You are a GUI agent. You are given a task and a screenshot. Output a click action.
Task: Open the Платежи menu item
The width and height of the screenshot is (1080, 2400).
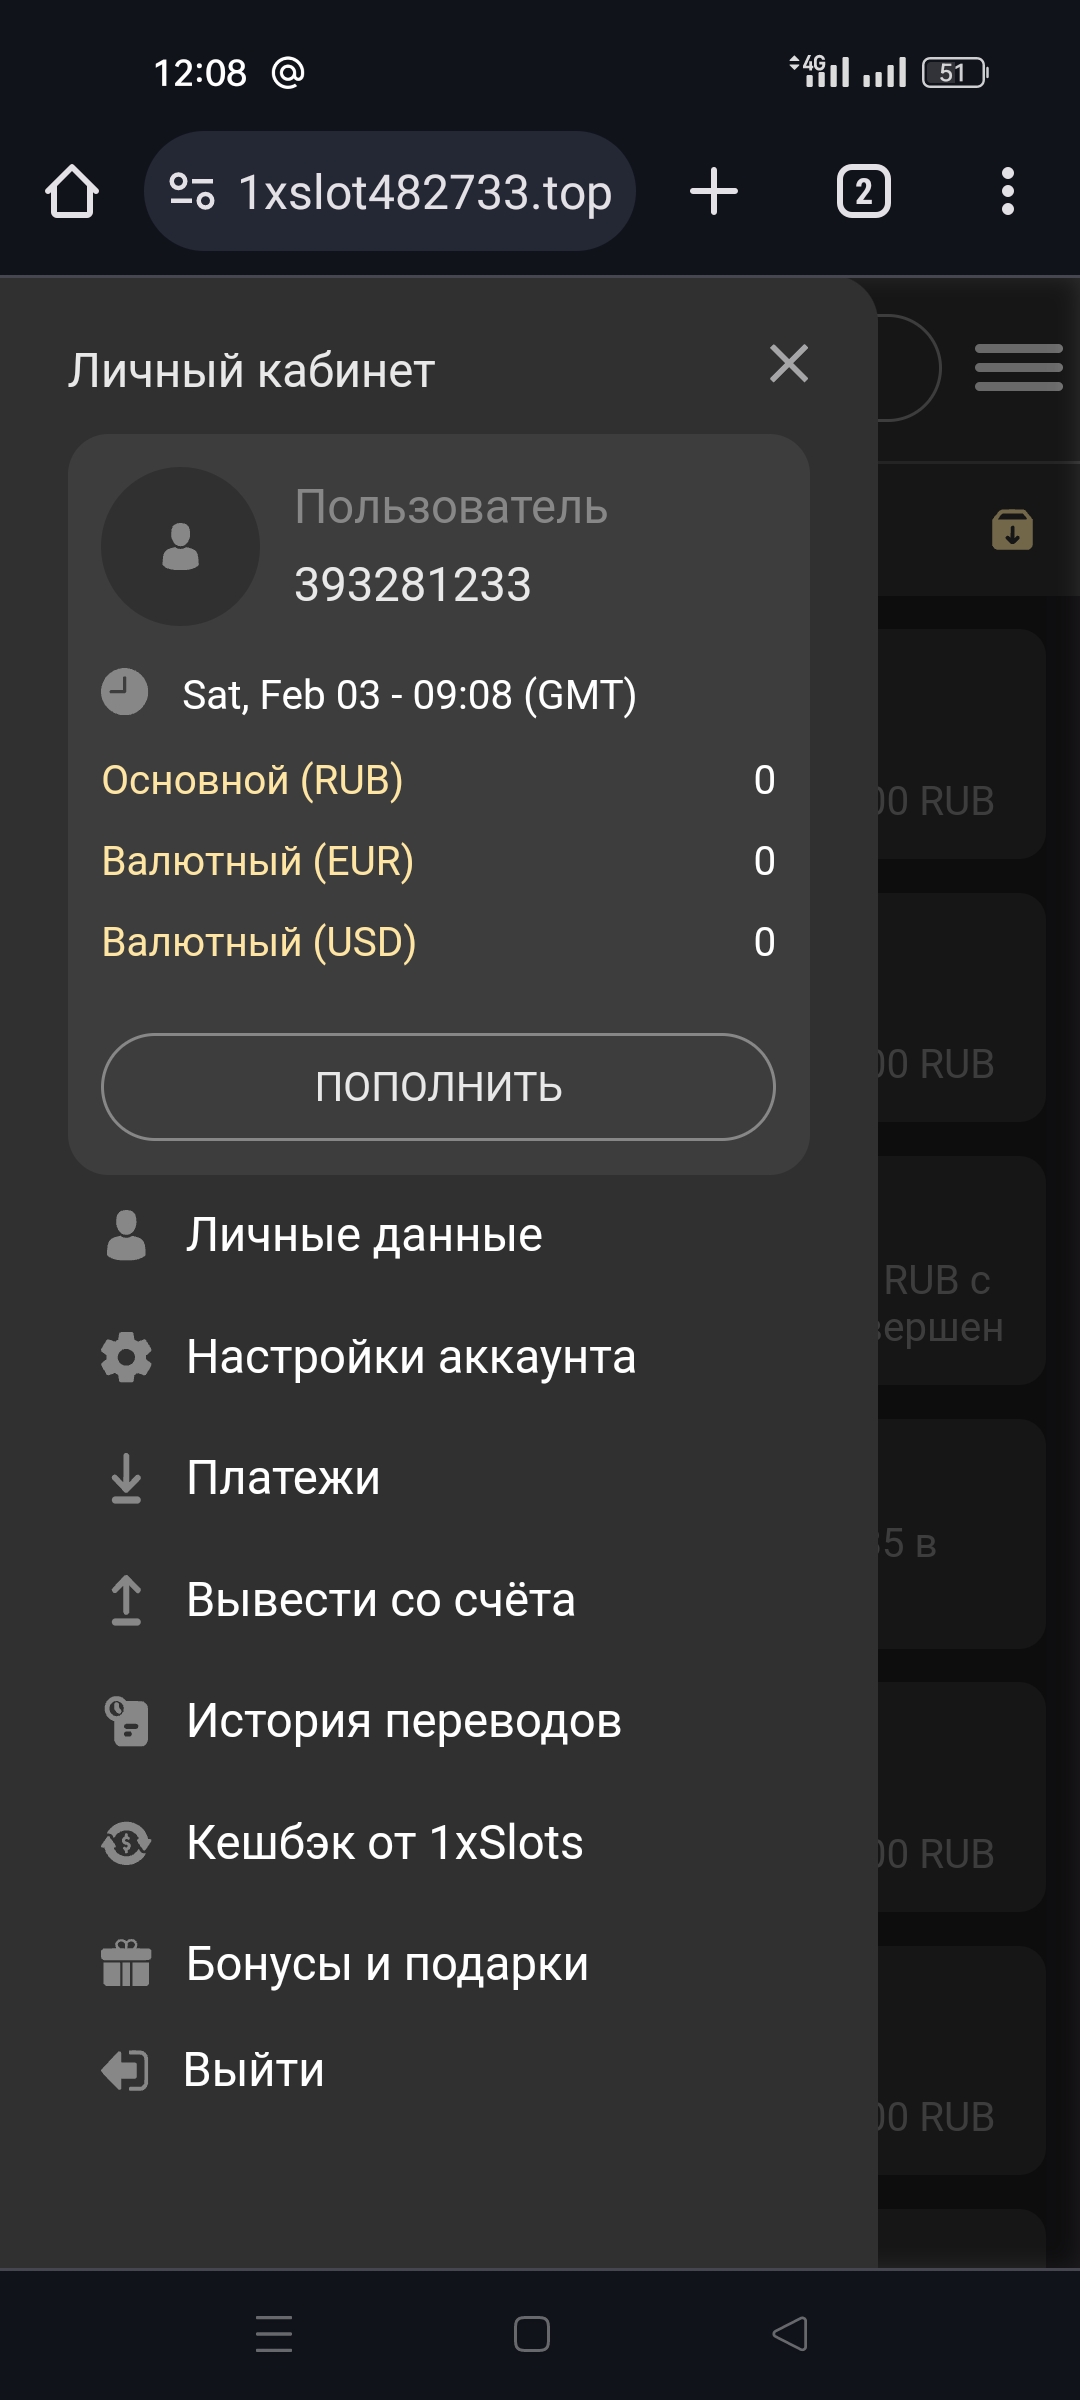click(283, 1478)
